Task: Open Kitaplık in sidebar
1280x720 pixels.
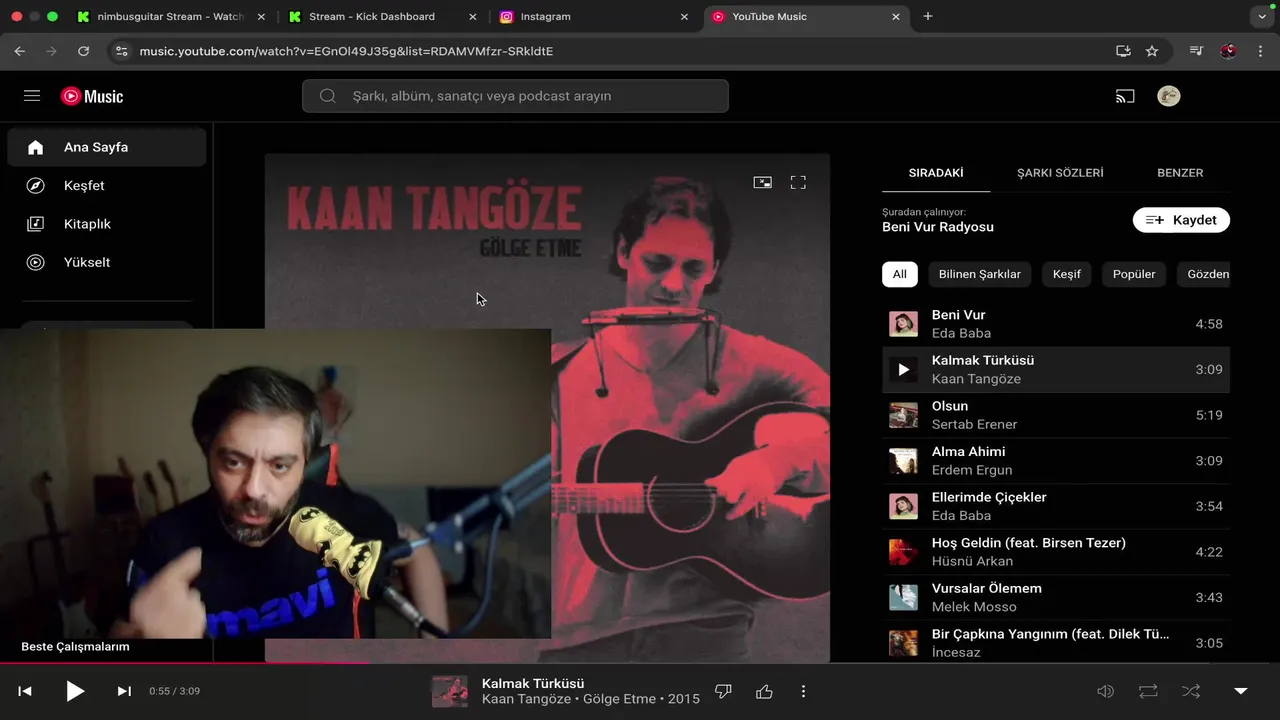Action: click(x=107, y=224)
